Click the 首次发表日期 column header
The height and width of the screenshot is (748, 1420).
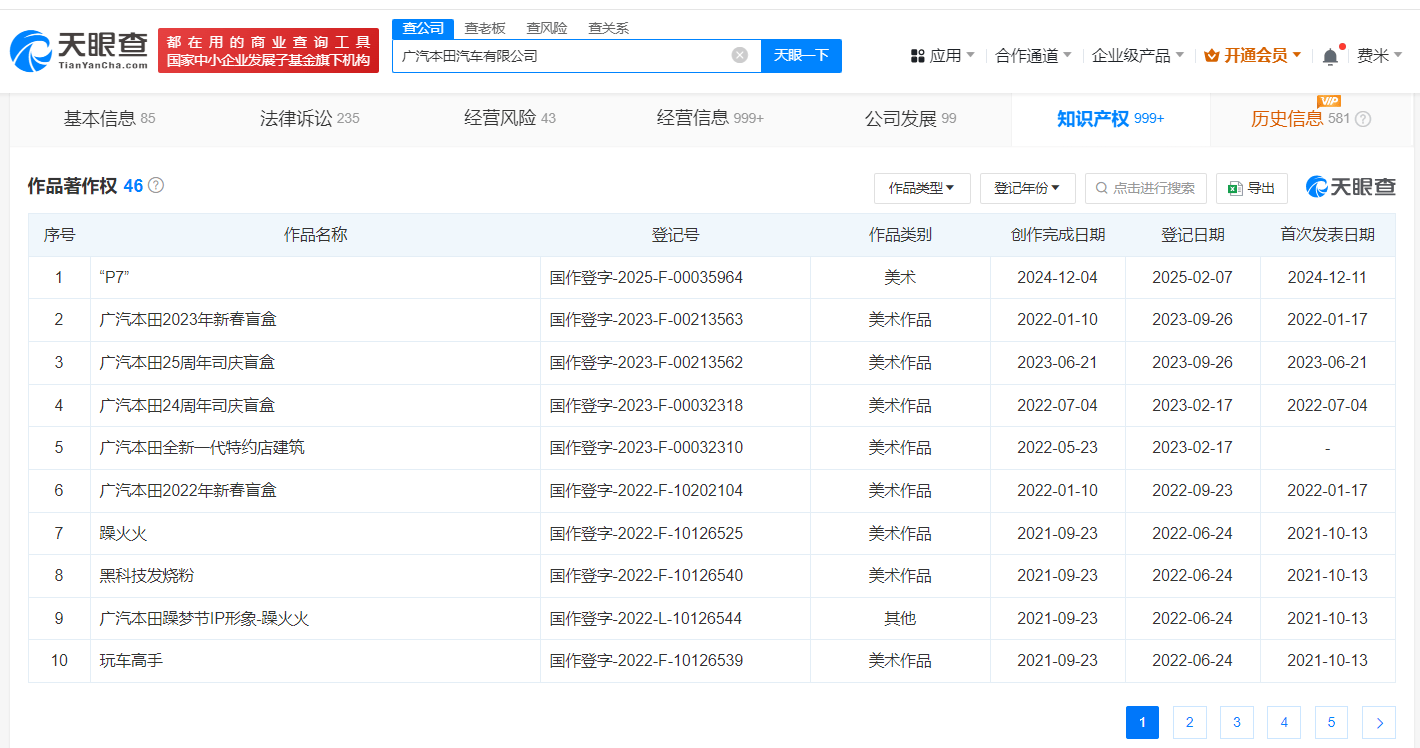(x=1327, y=234)
